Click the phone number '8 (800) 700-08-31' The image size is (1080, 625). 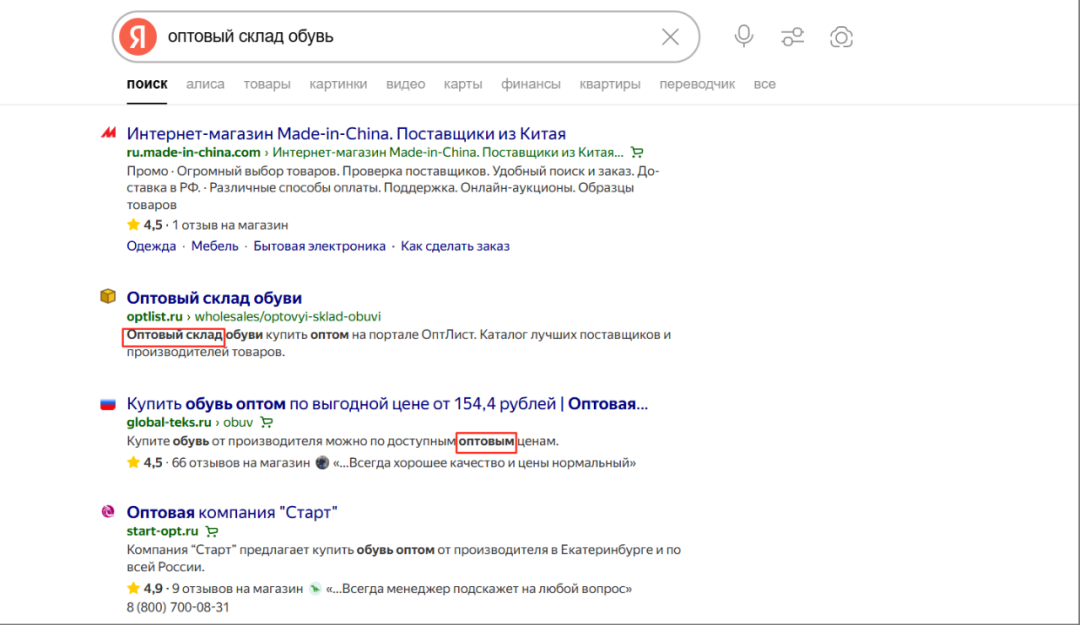tap(178, 607)
